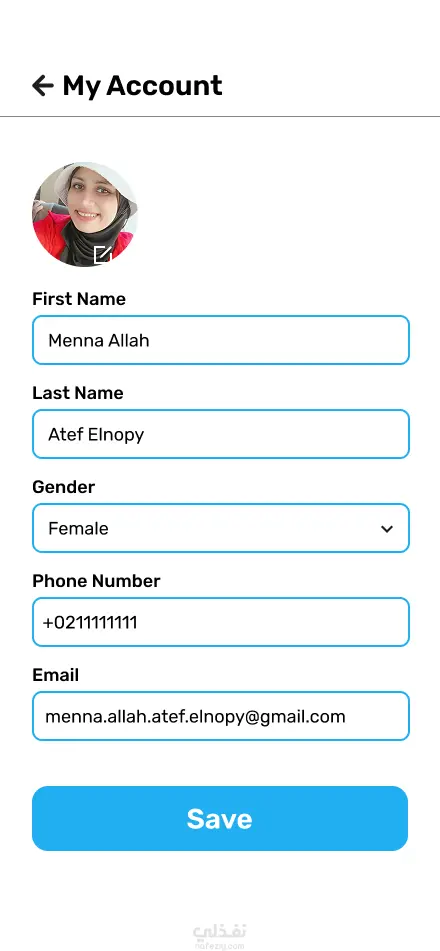Tap the edit photo icon on avatar
The height and width of the screenshot is (951, 440).
coord(103,254)
